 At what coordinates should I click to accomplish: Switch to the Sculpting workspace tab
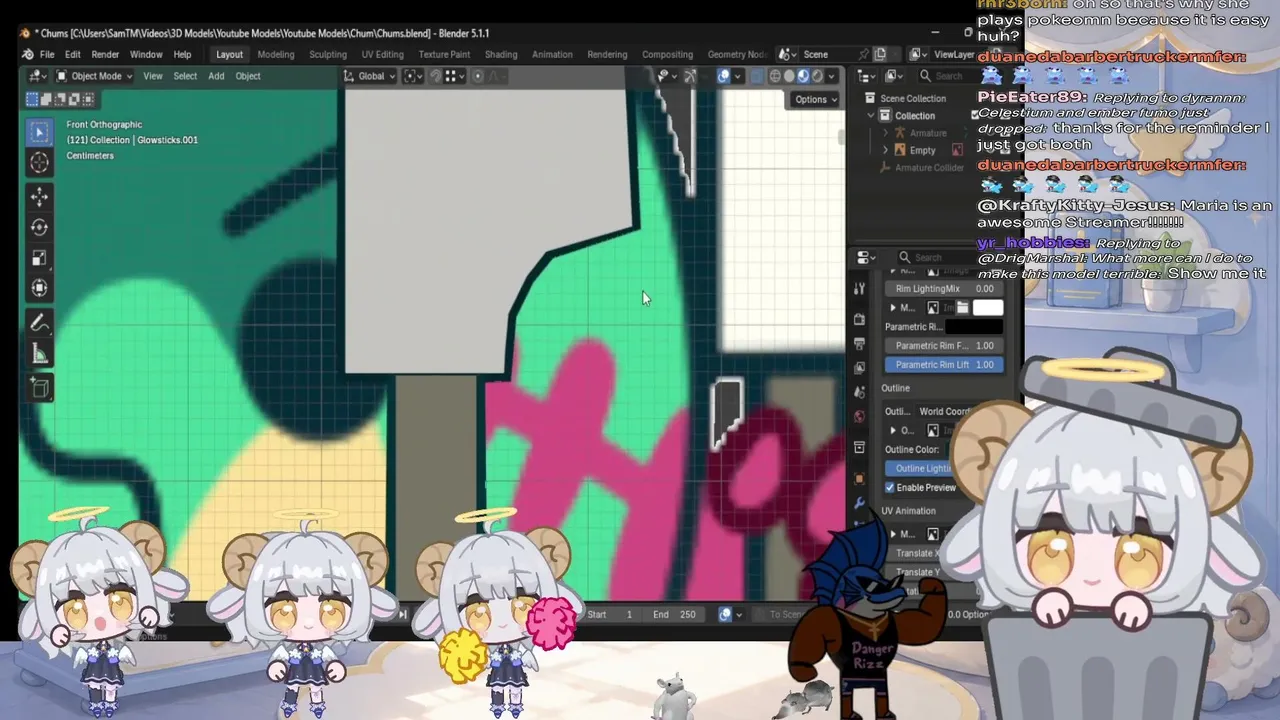tap(327, 54)
